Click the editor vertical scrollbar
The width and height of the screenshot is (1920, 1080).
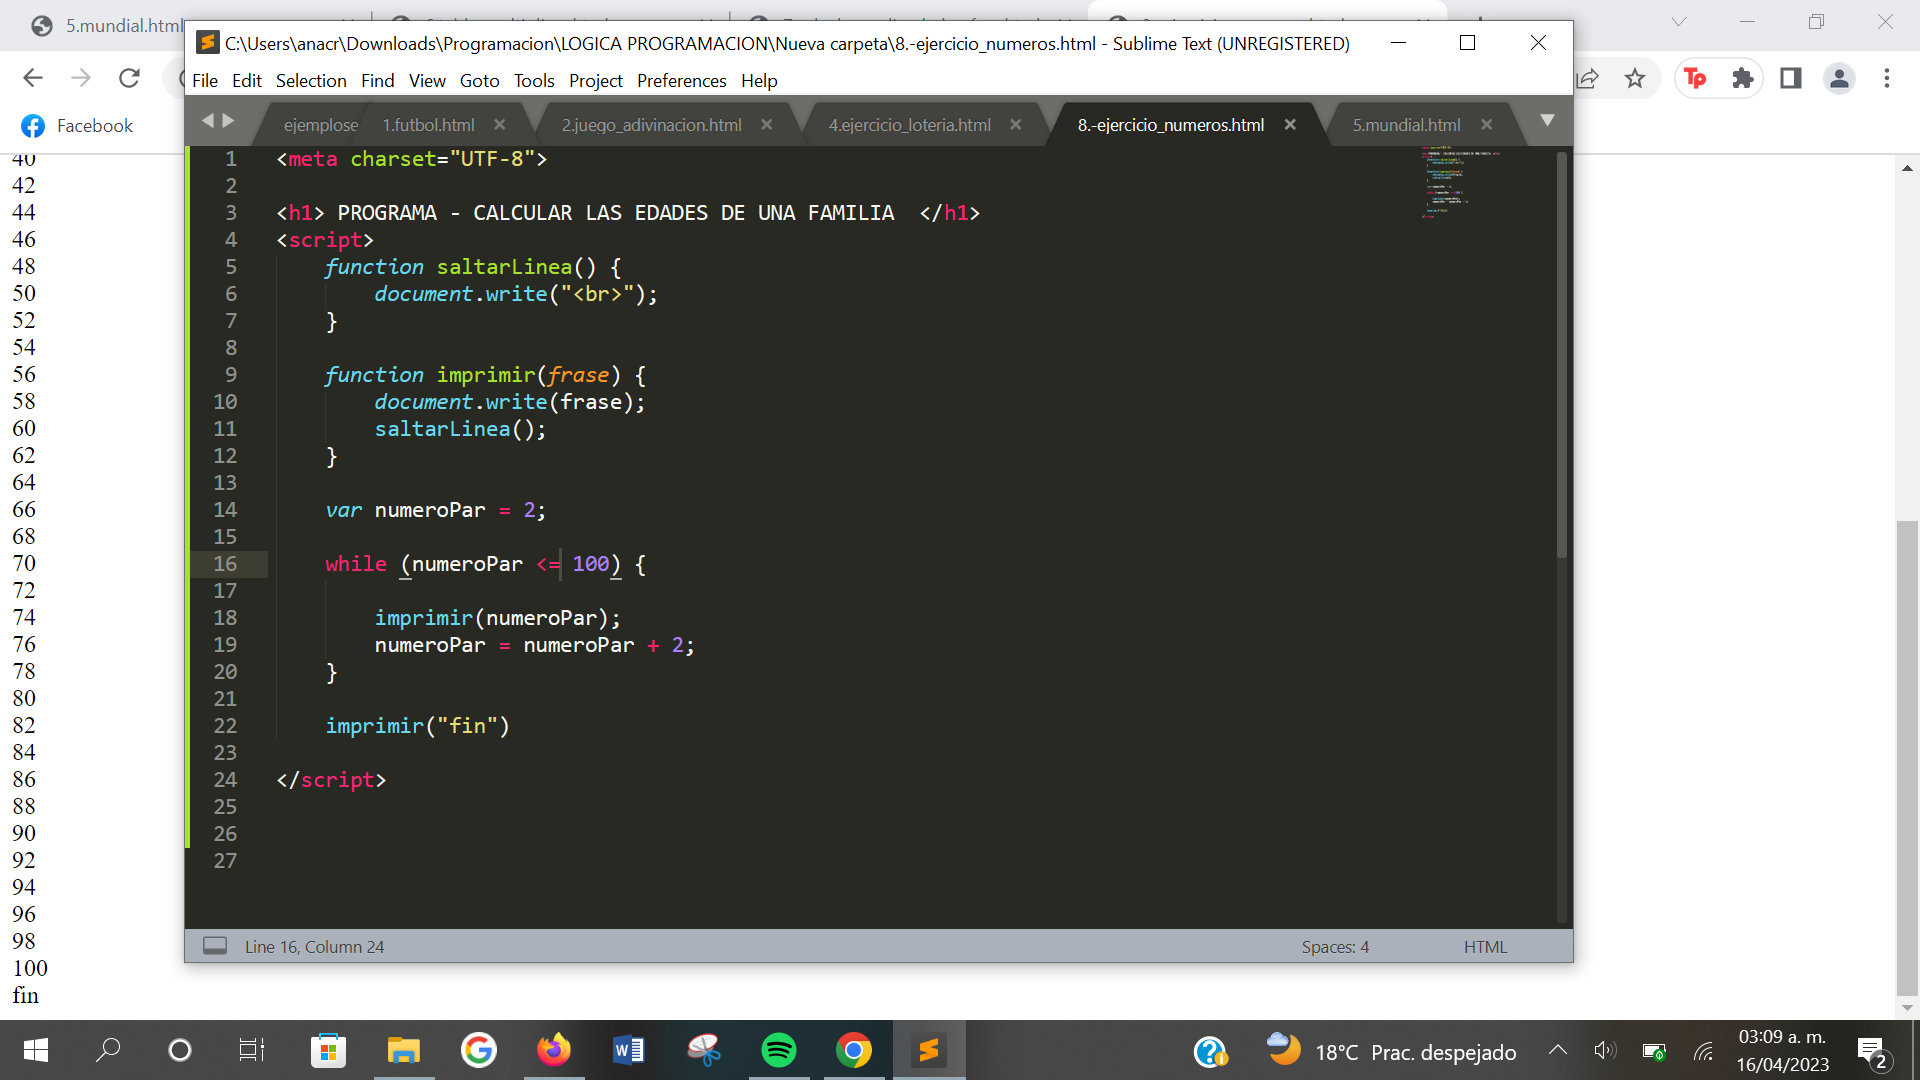click(1561, 355)
